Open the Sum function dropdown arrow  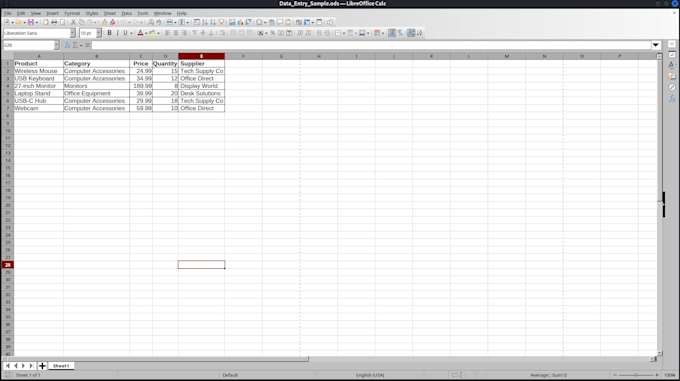[81, 45]
